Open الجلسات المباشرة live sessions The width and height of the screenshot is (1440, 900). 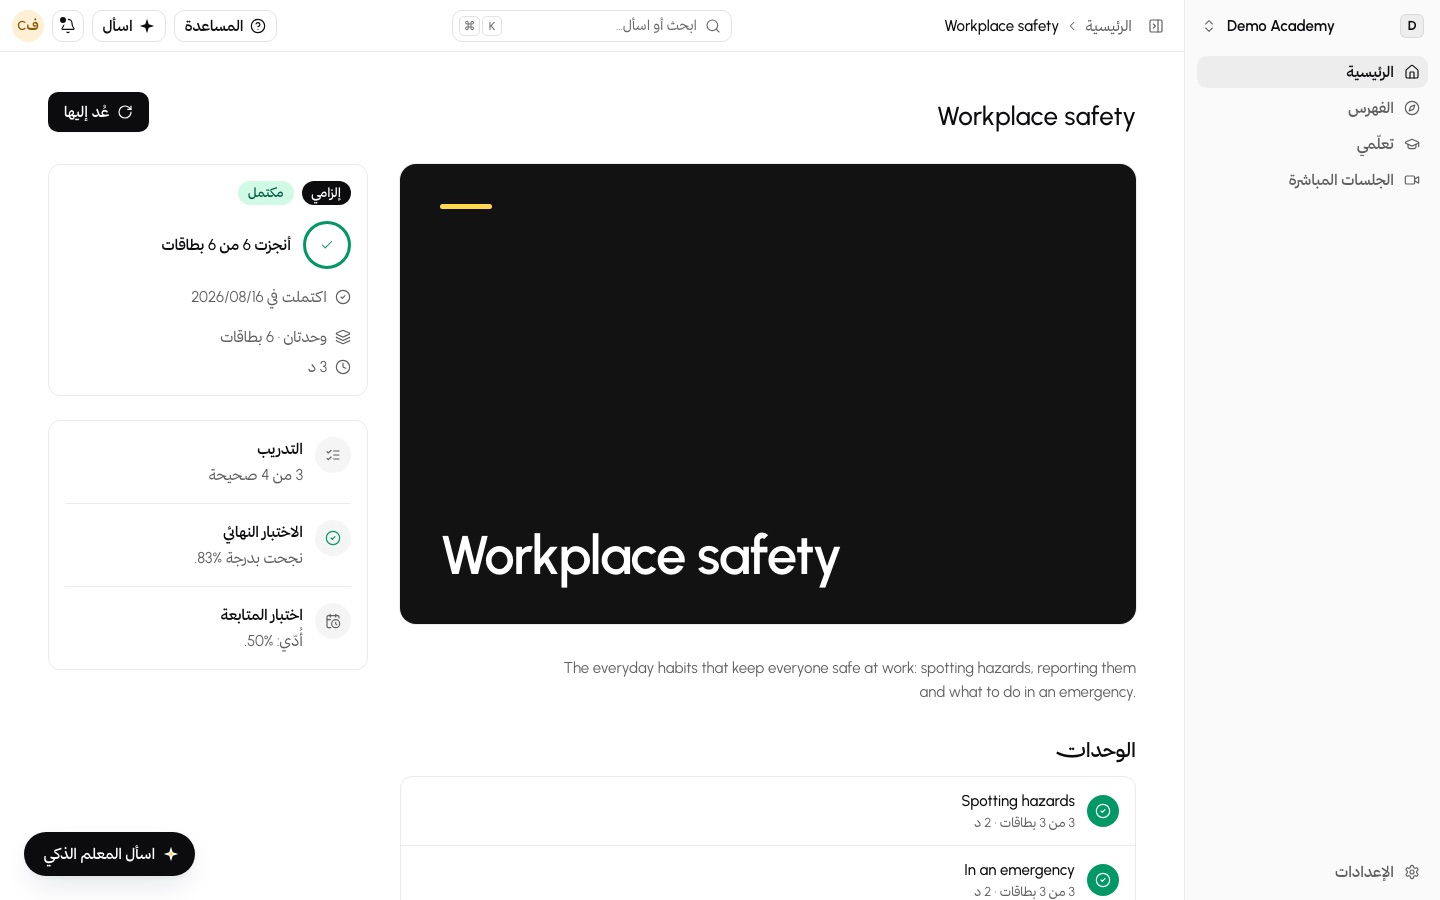click(x=1312, y=180)
